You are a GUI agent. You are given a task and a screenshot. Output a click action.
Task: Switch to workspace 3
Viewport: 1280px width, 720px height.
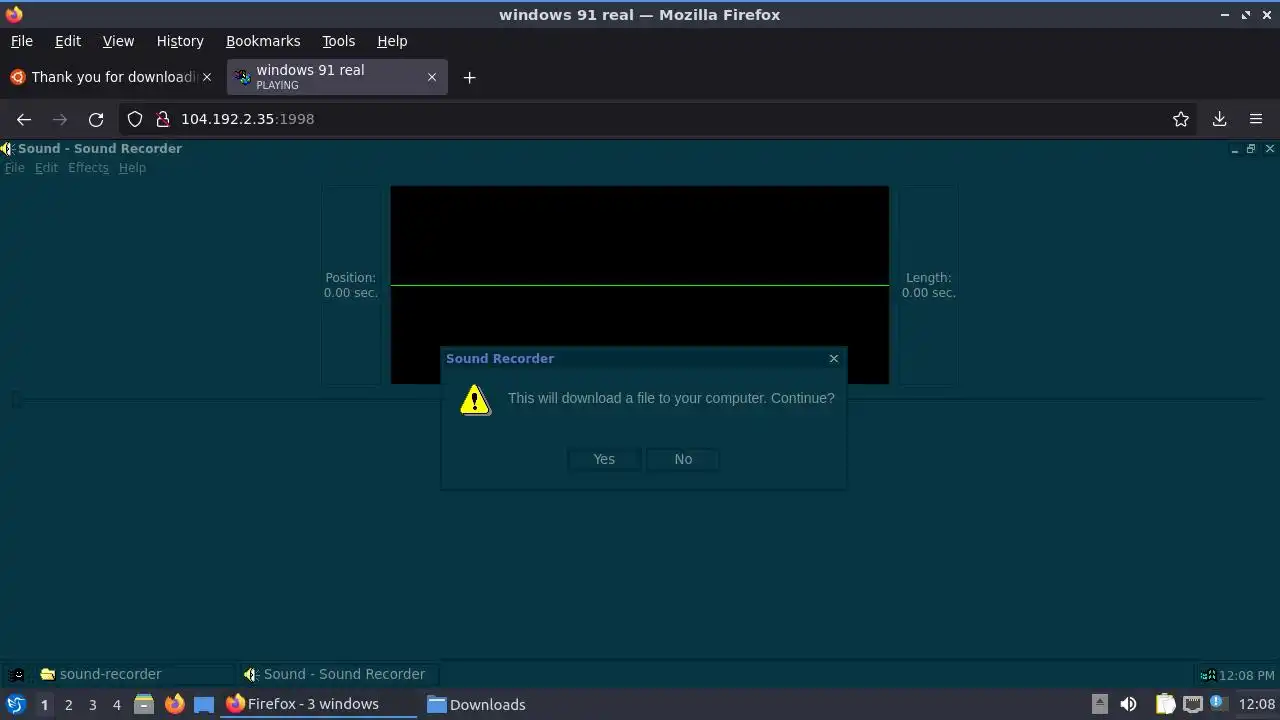92,705
